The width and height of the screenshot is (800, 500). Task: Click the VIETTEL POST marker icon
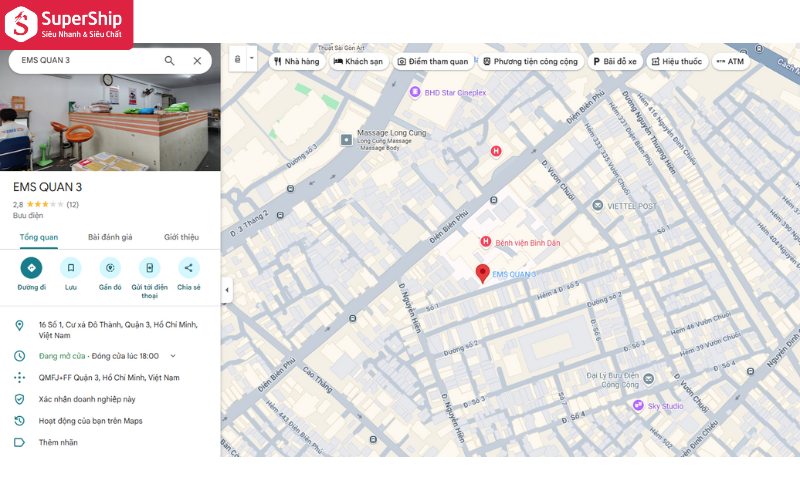(597, 205)
